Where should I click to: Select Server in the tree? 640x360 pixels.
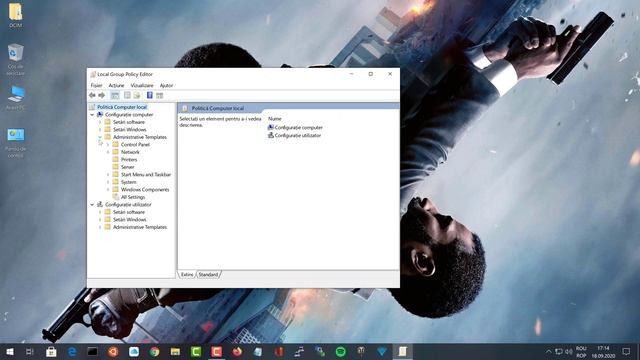point(127,167)
